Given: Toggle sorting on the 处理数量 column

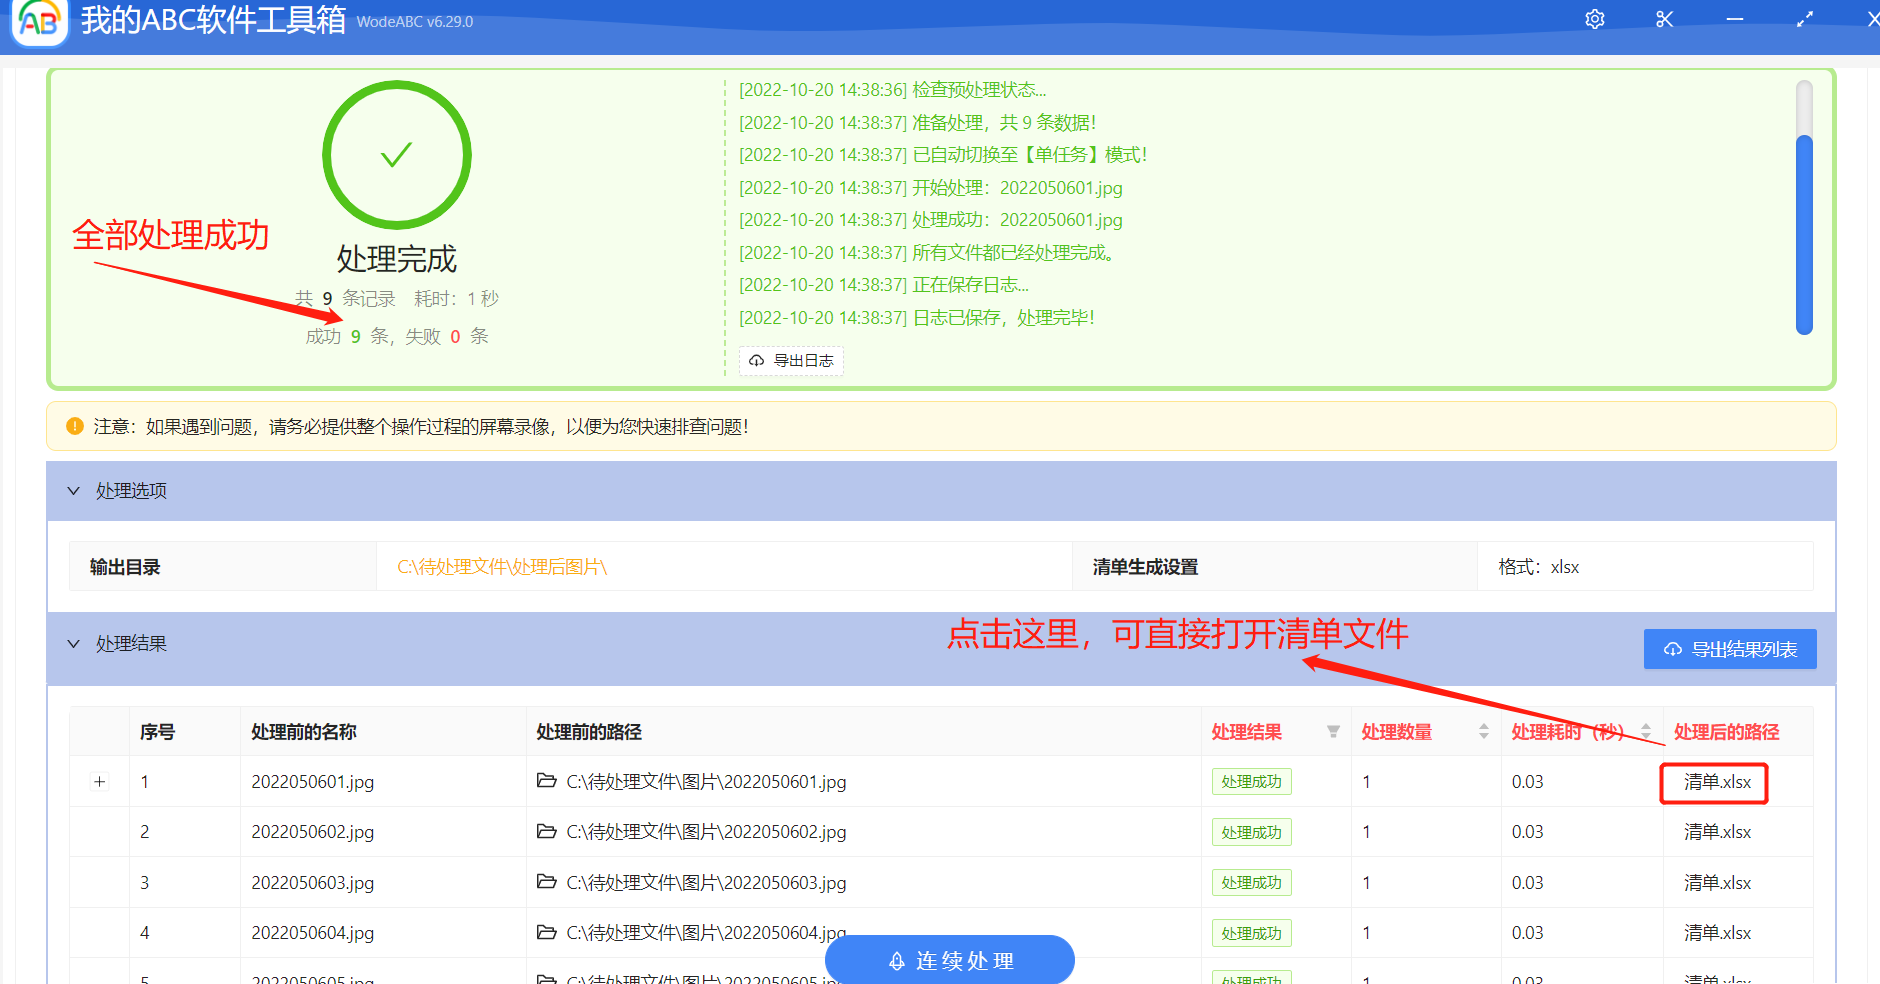Looking at the screenshot, I should tap(1482, 731).
